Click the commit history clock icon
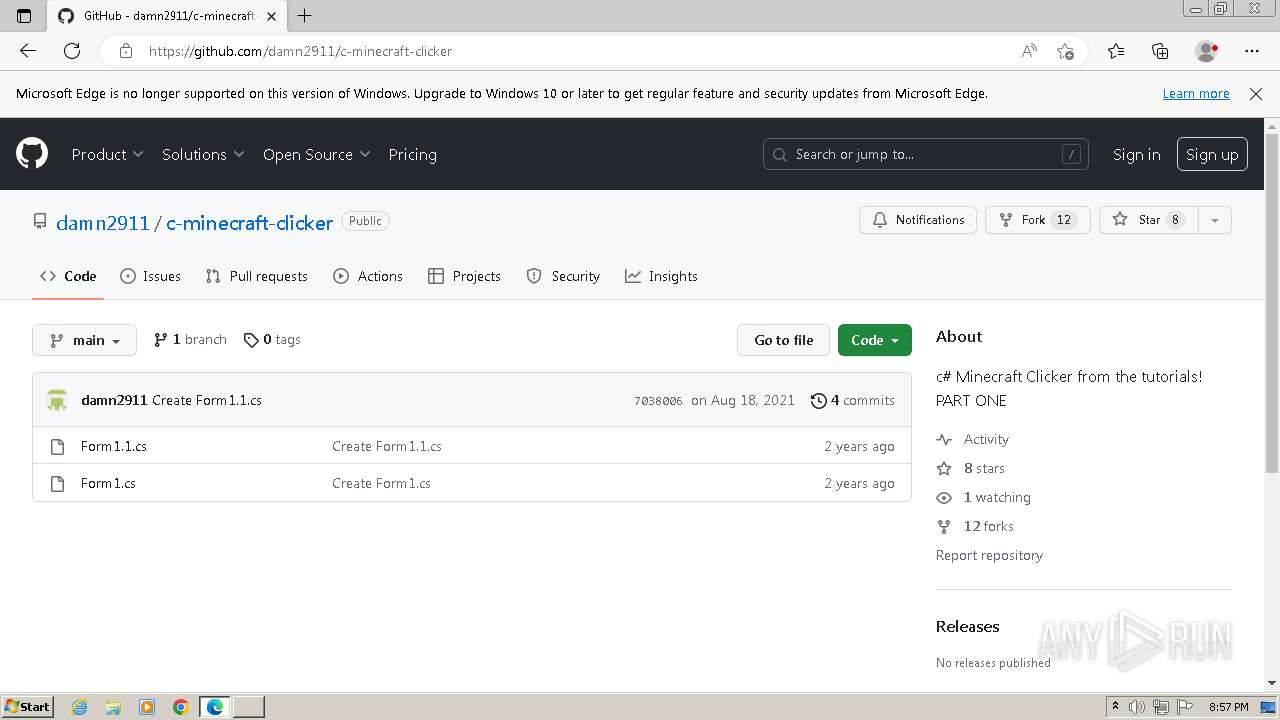The height and width of the screenshot is (720, 1280). point(819,400)
